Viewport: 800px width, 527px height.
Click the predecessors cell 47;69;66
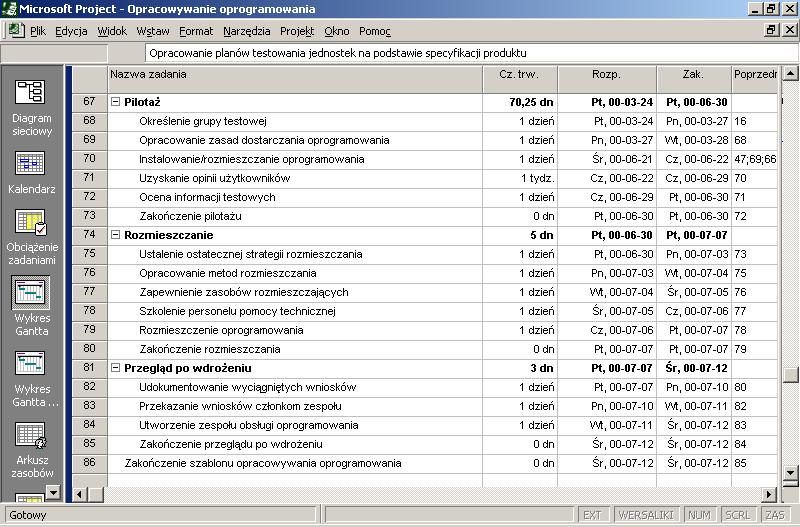coord(755,159)
